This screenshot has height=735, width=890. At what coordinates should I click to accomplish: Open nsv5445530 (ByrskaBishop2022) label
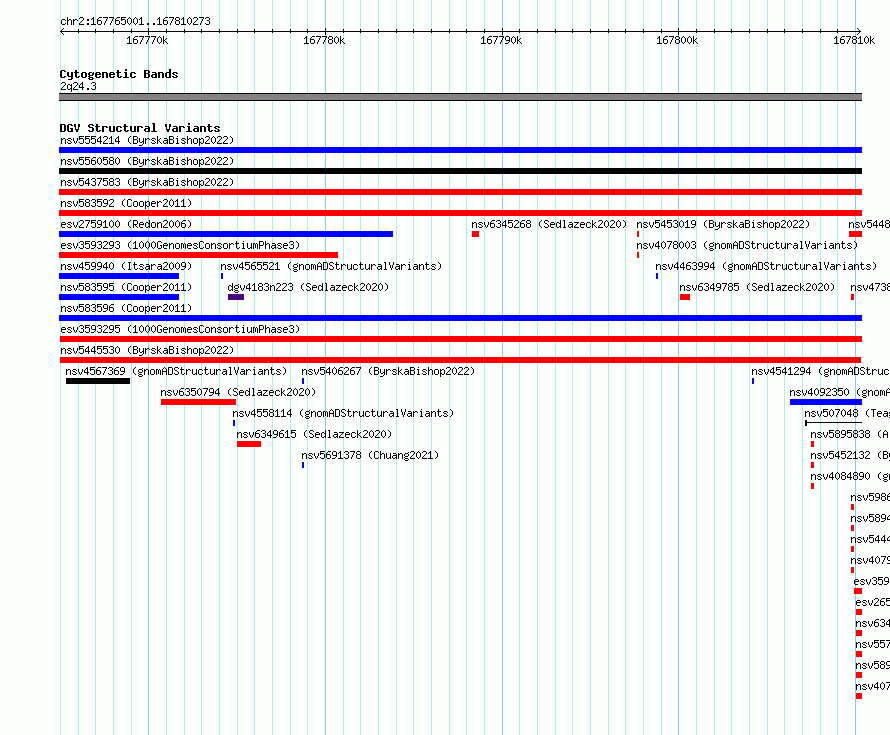pos(147,350)
